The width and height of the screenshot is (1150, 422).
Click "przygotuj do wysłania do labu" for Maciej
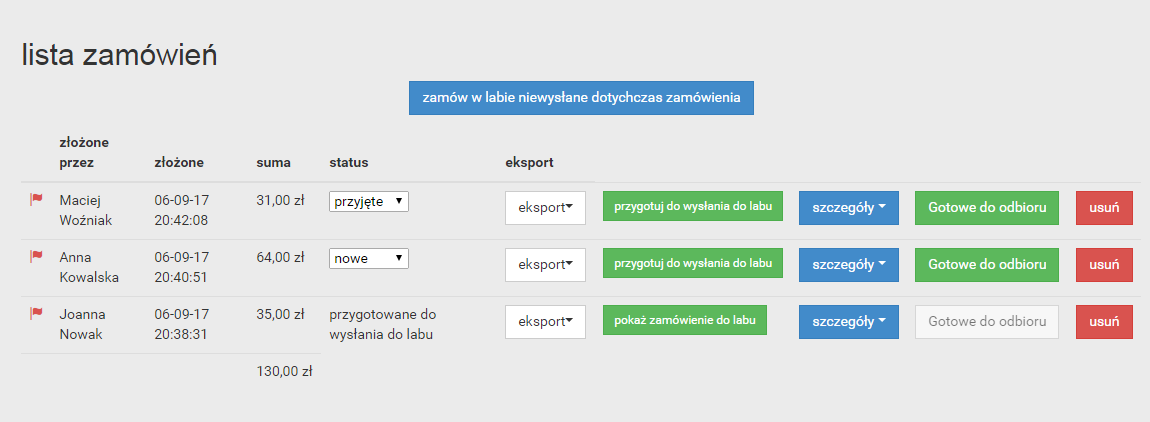coord(693,206)
